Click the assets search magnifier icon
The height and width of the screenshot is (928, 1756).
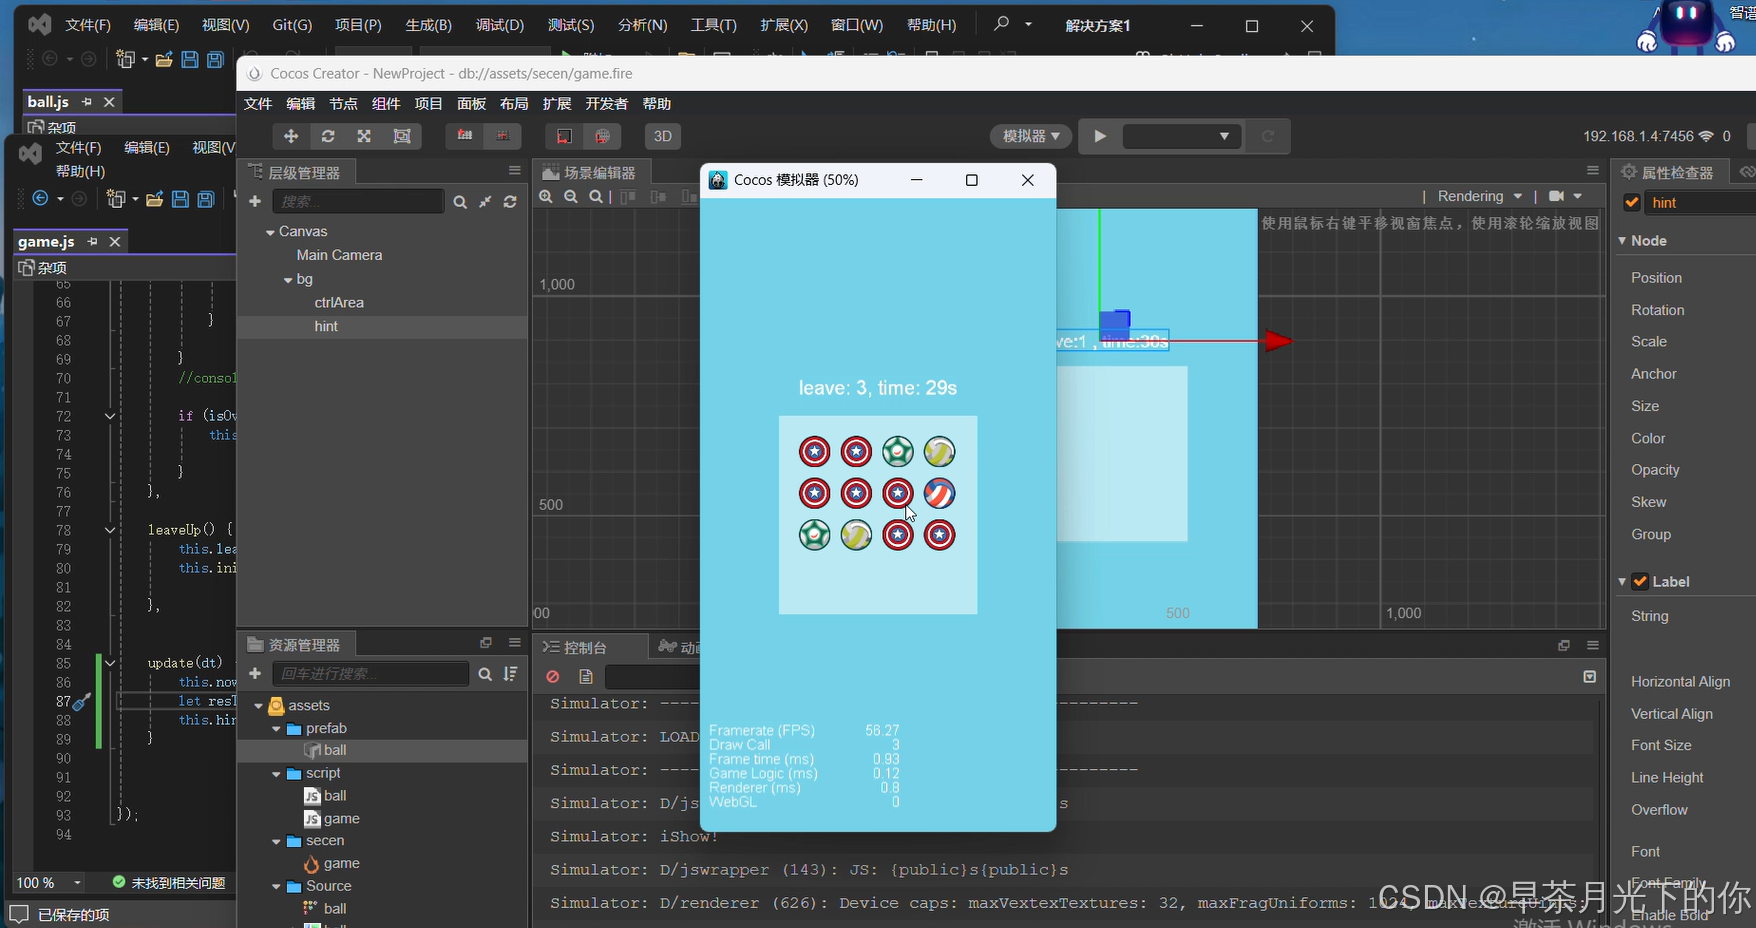coord(485,674)
